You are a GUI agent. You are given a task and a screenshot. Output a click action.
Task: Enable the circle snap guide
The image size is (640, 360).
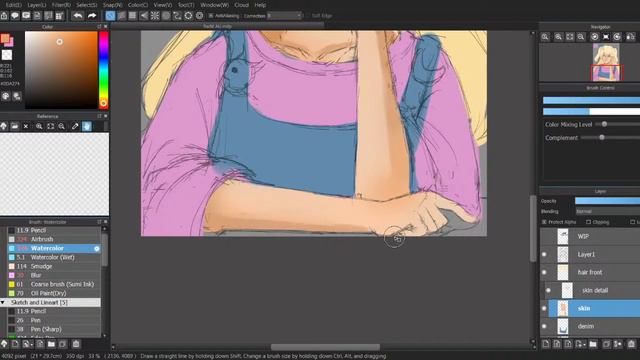click(166, 16)
